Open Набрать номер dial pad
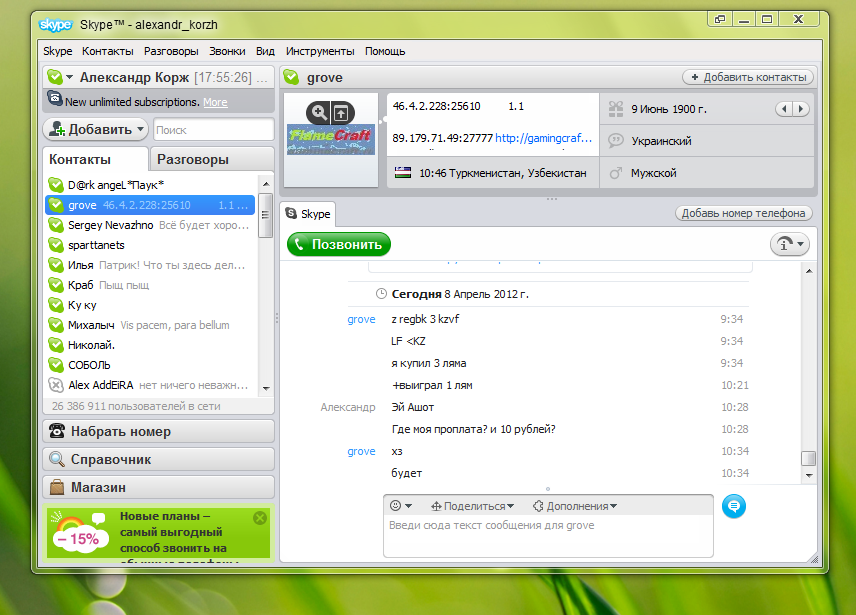Screen dimensions: 856x615 (158, 431)
